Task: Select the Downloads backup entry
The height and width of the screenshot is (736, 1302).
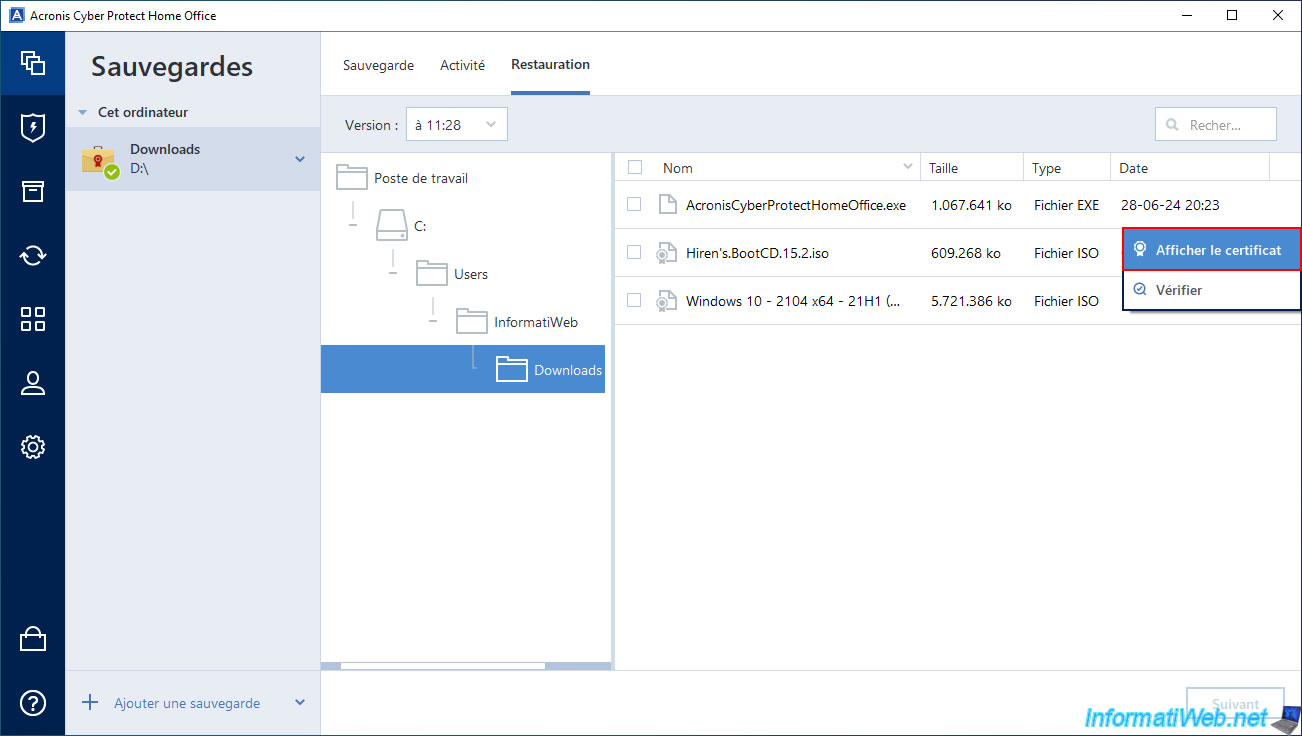Action: pos(193,159)
